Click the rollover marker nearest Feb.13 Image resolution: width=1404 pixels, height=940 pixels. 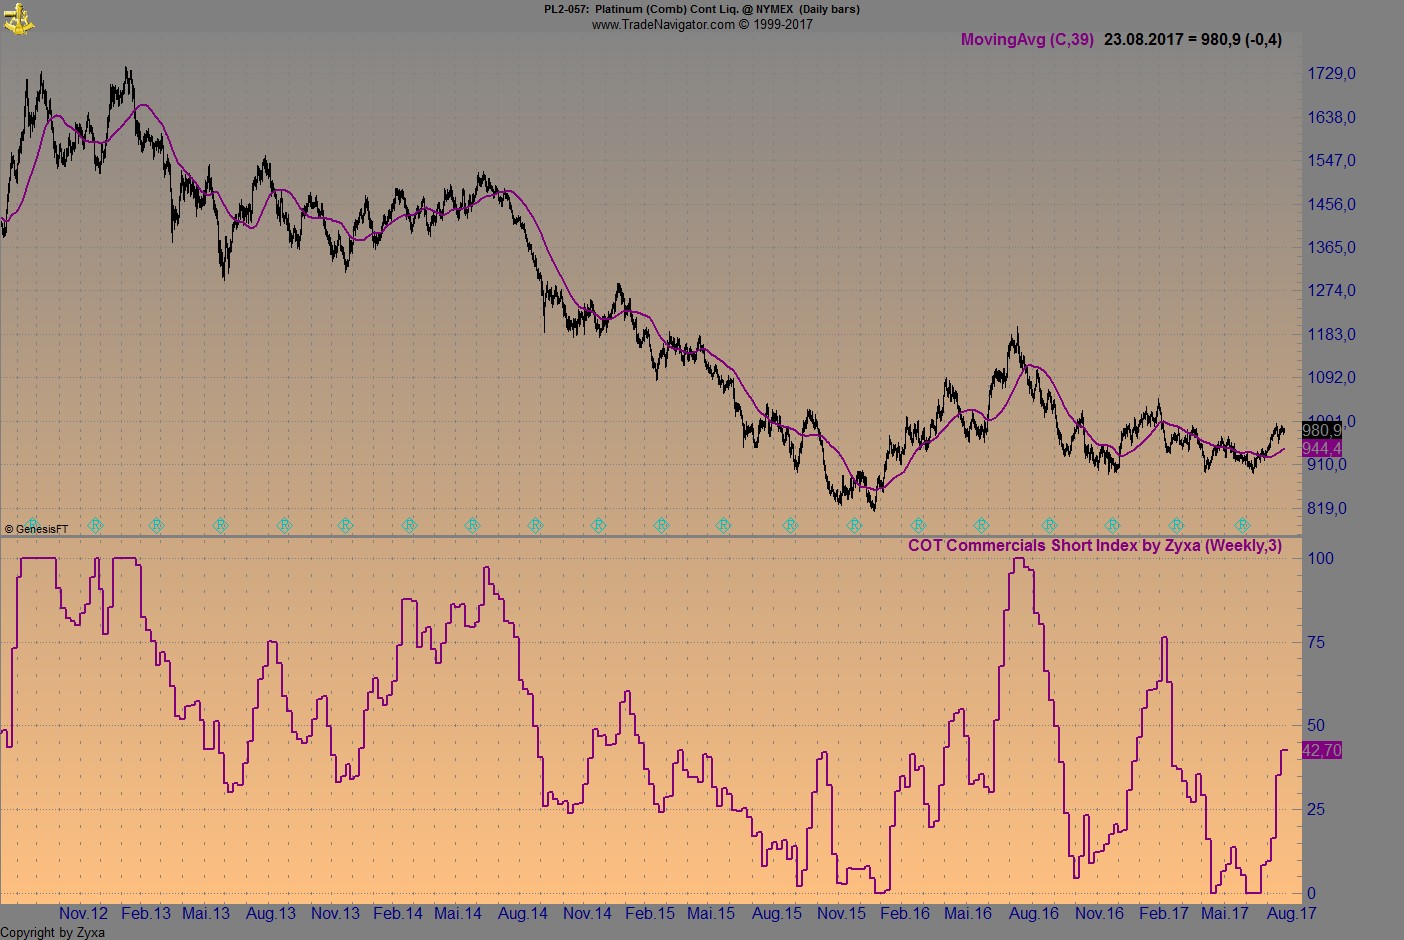[x=157, y=525]
